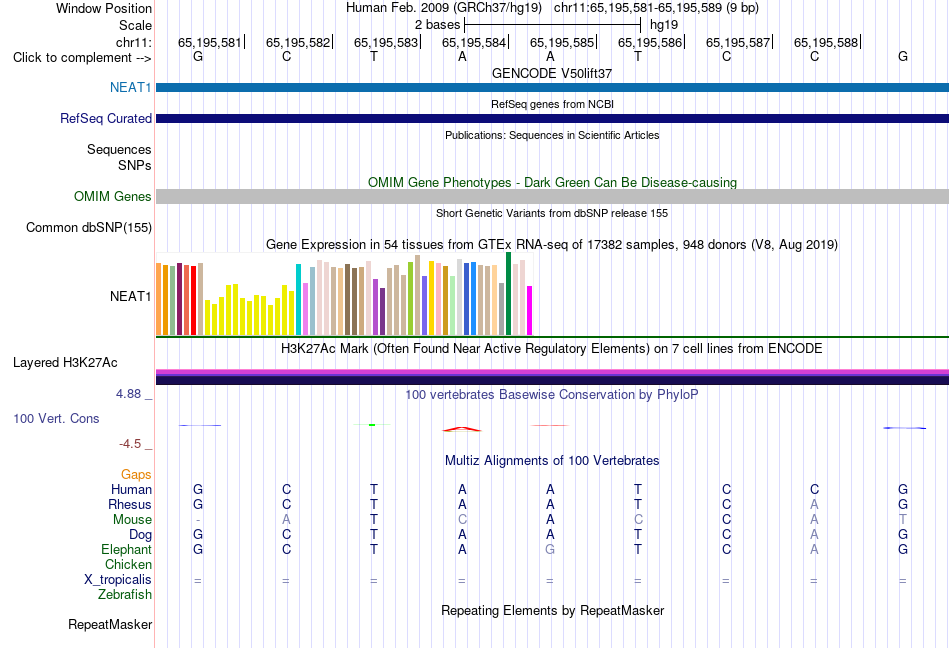Click the NEAT1 blue gene bar
This screenshot has width=950, height=648.
[552, 87]
